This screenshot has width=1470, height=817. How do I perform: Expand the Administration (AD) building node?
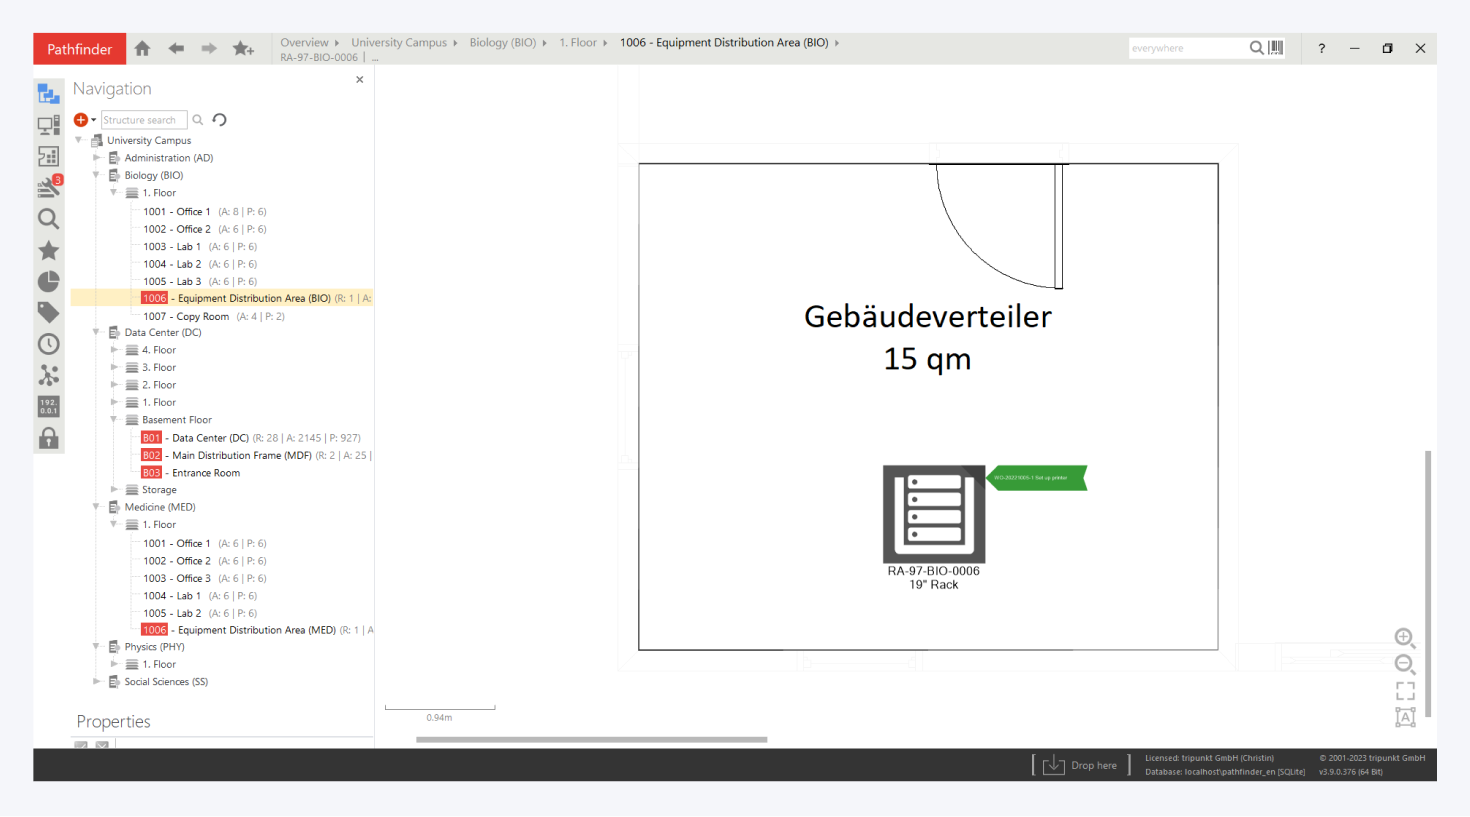click(x=97, y=158)
